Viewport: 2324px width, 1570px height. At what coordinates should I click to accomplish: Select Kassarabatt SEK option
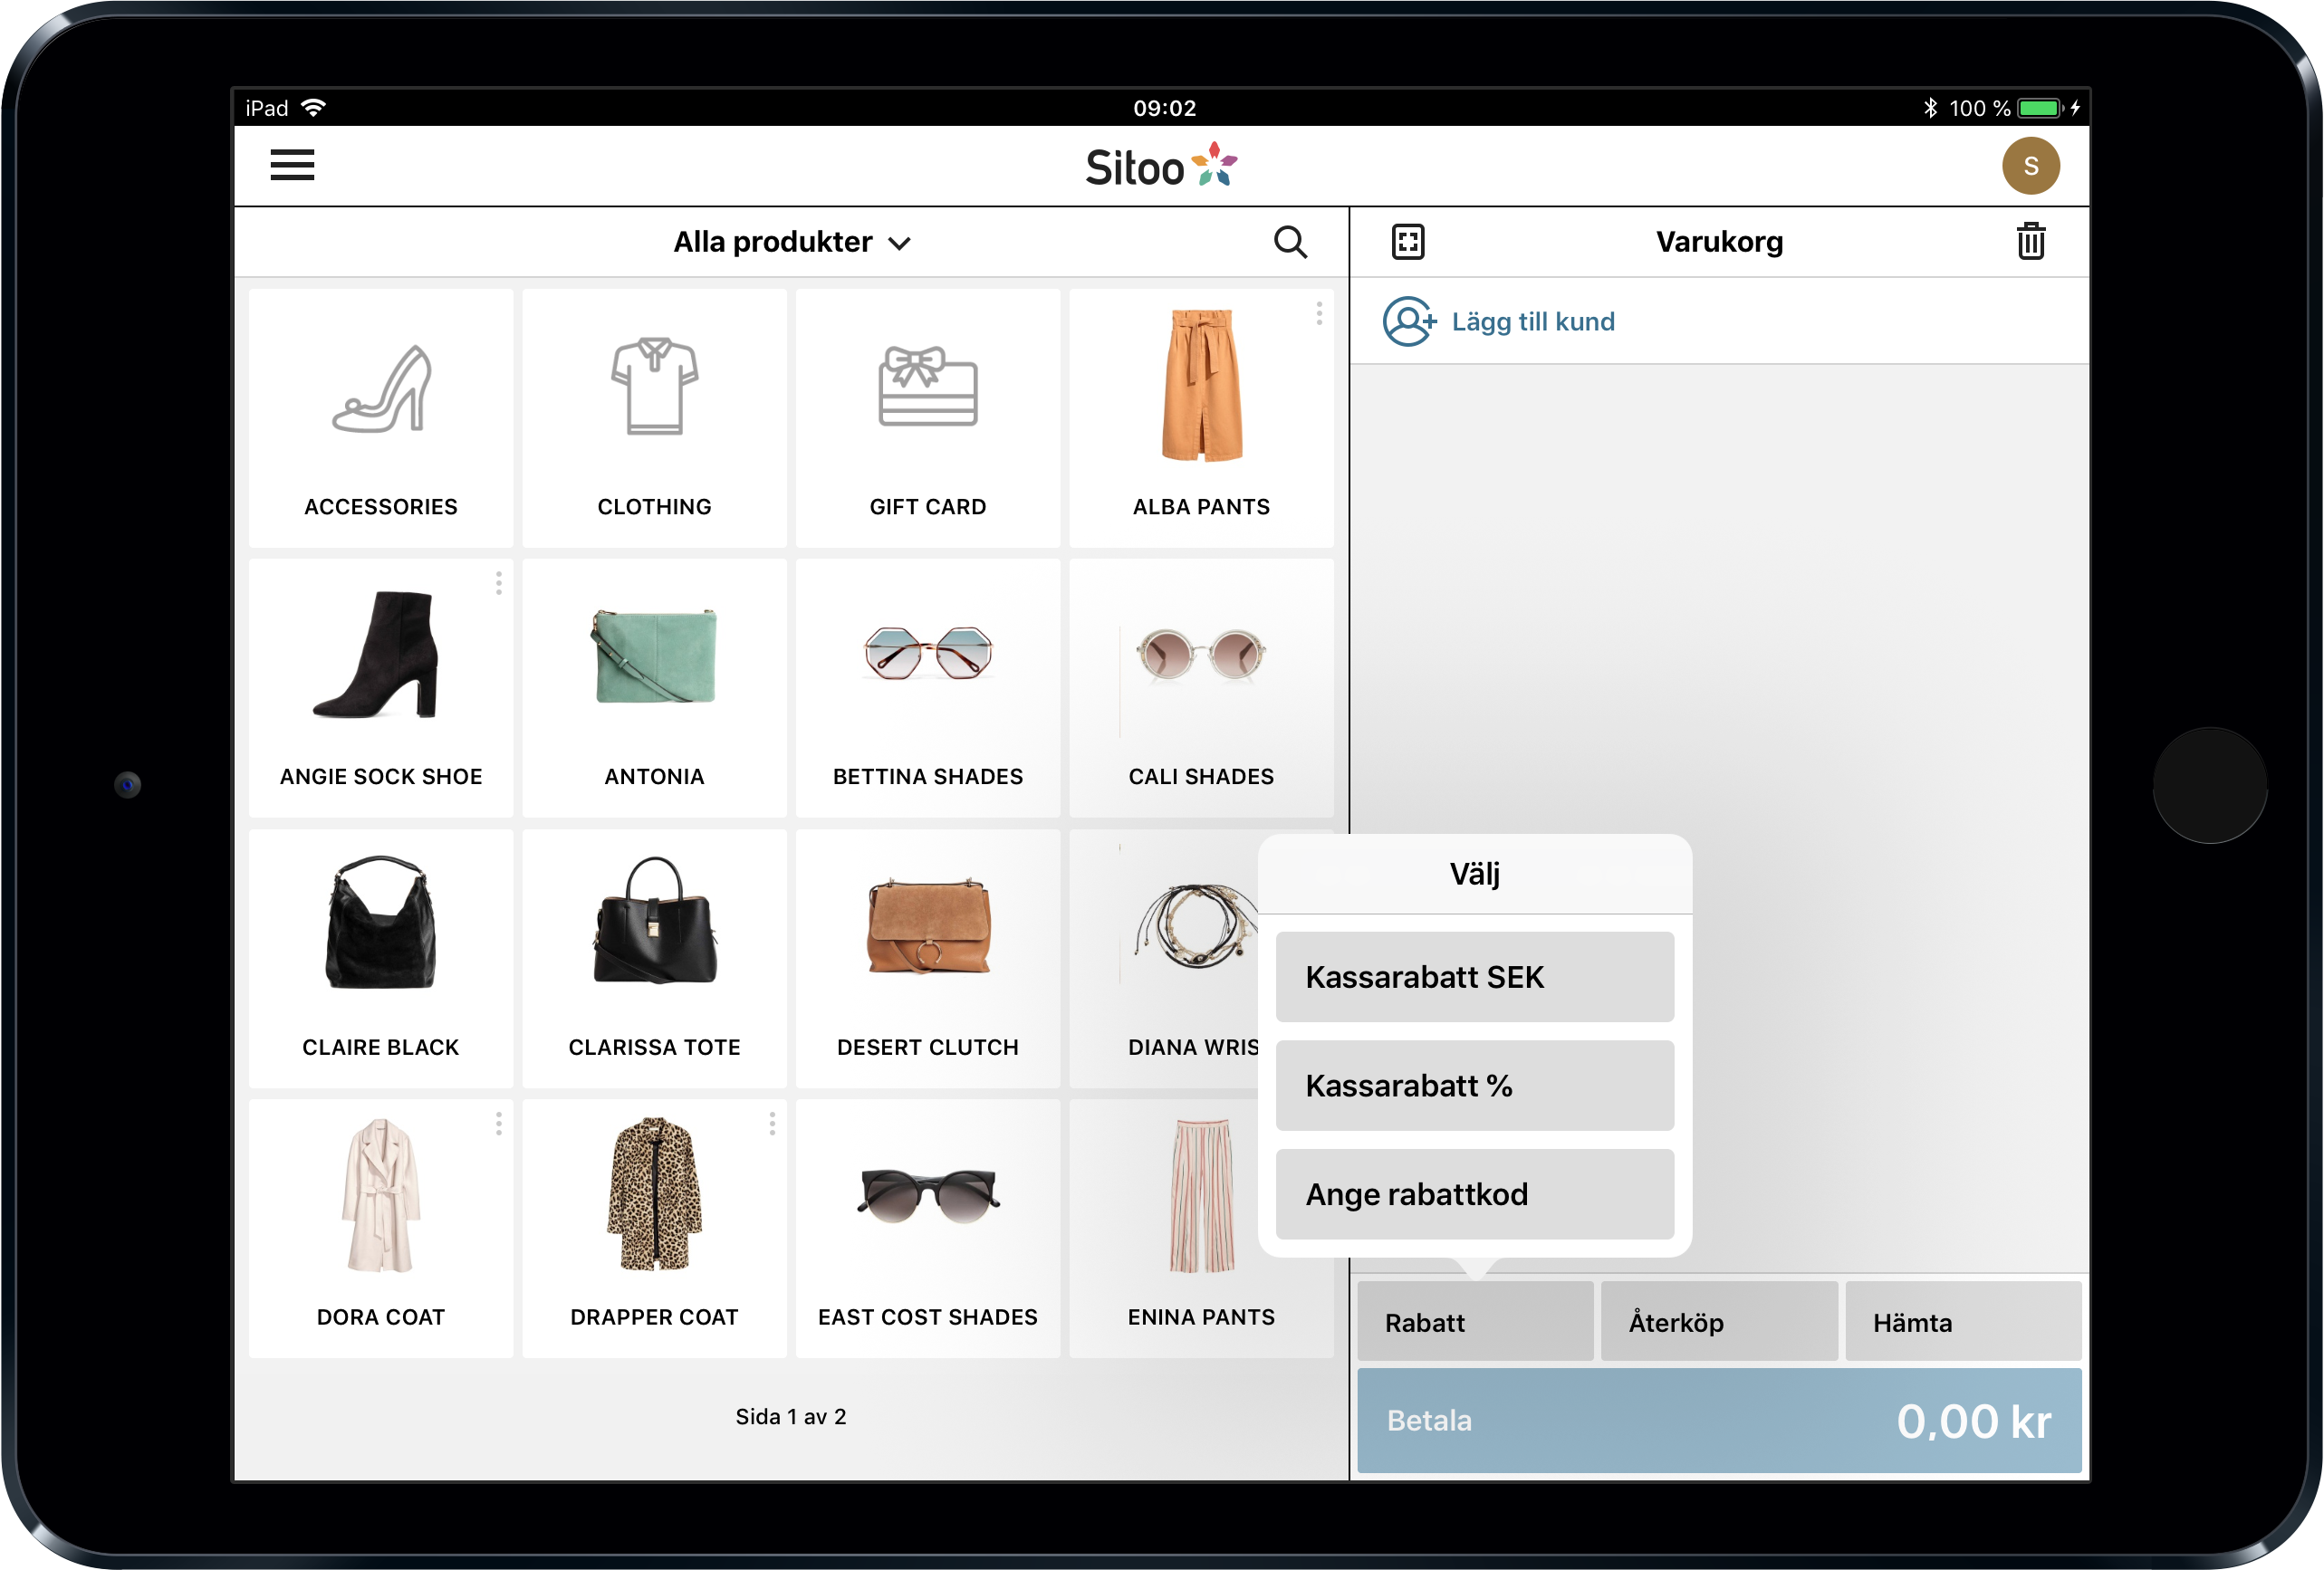pos(1474,977)
